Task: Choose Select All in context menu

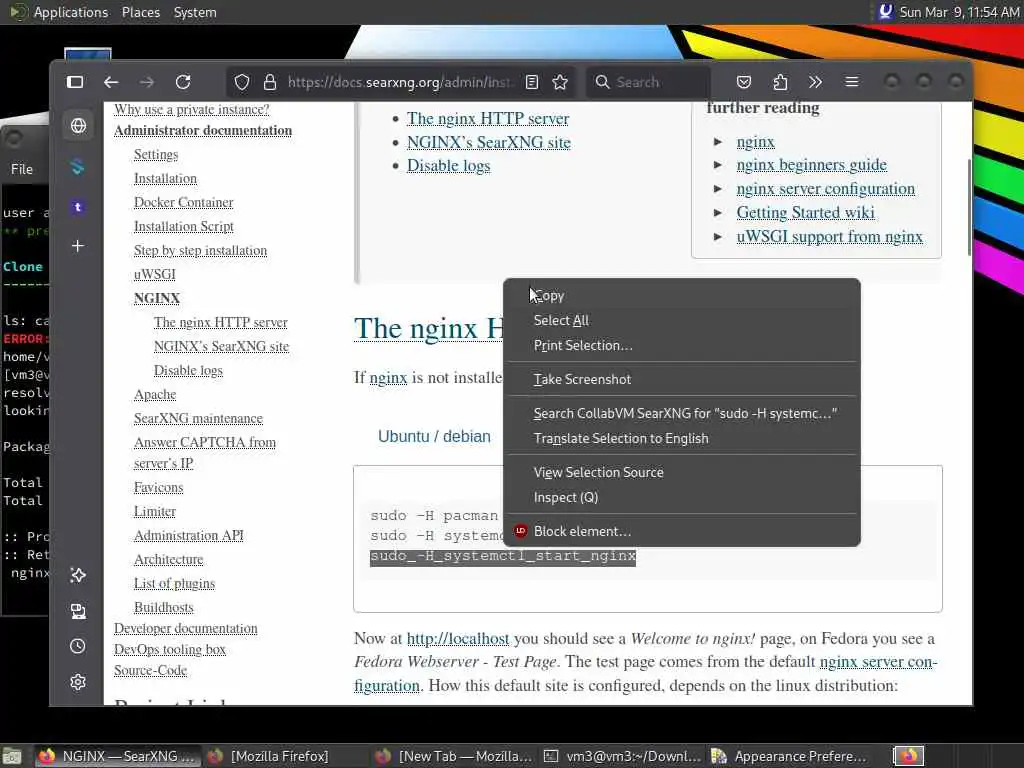Action: coord(682,320)
